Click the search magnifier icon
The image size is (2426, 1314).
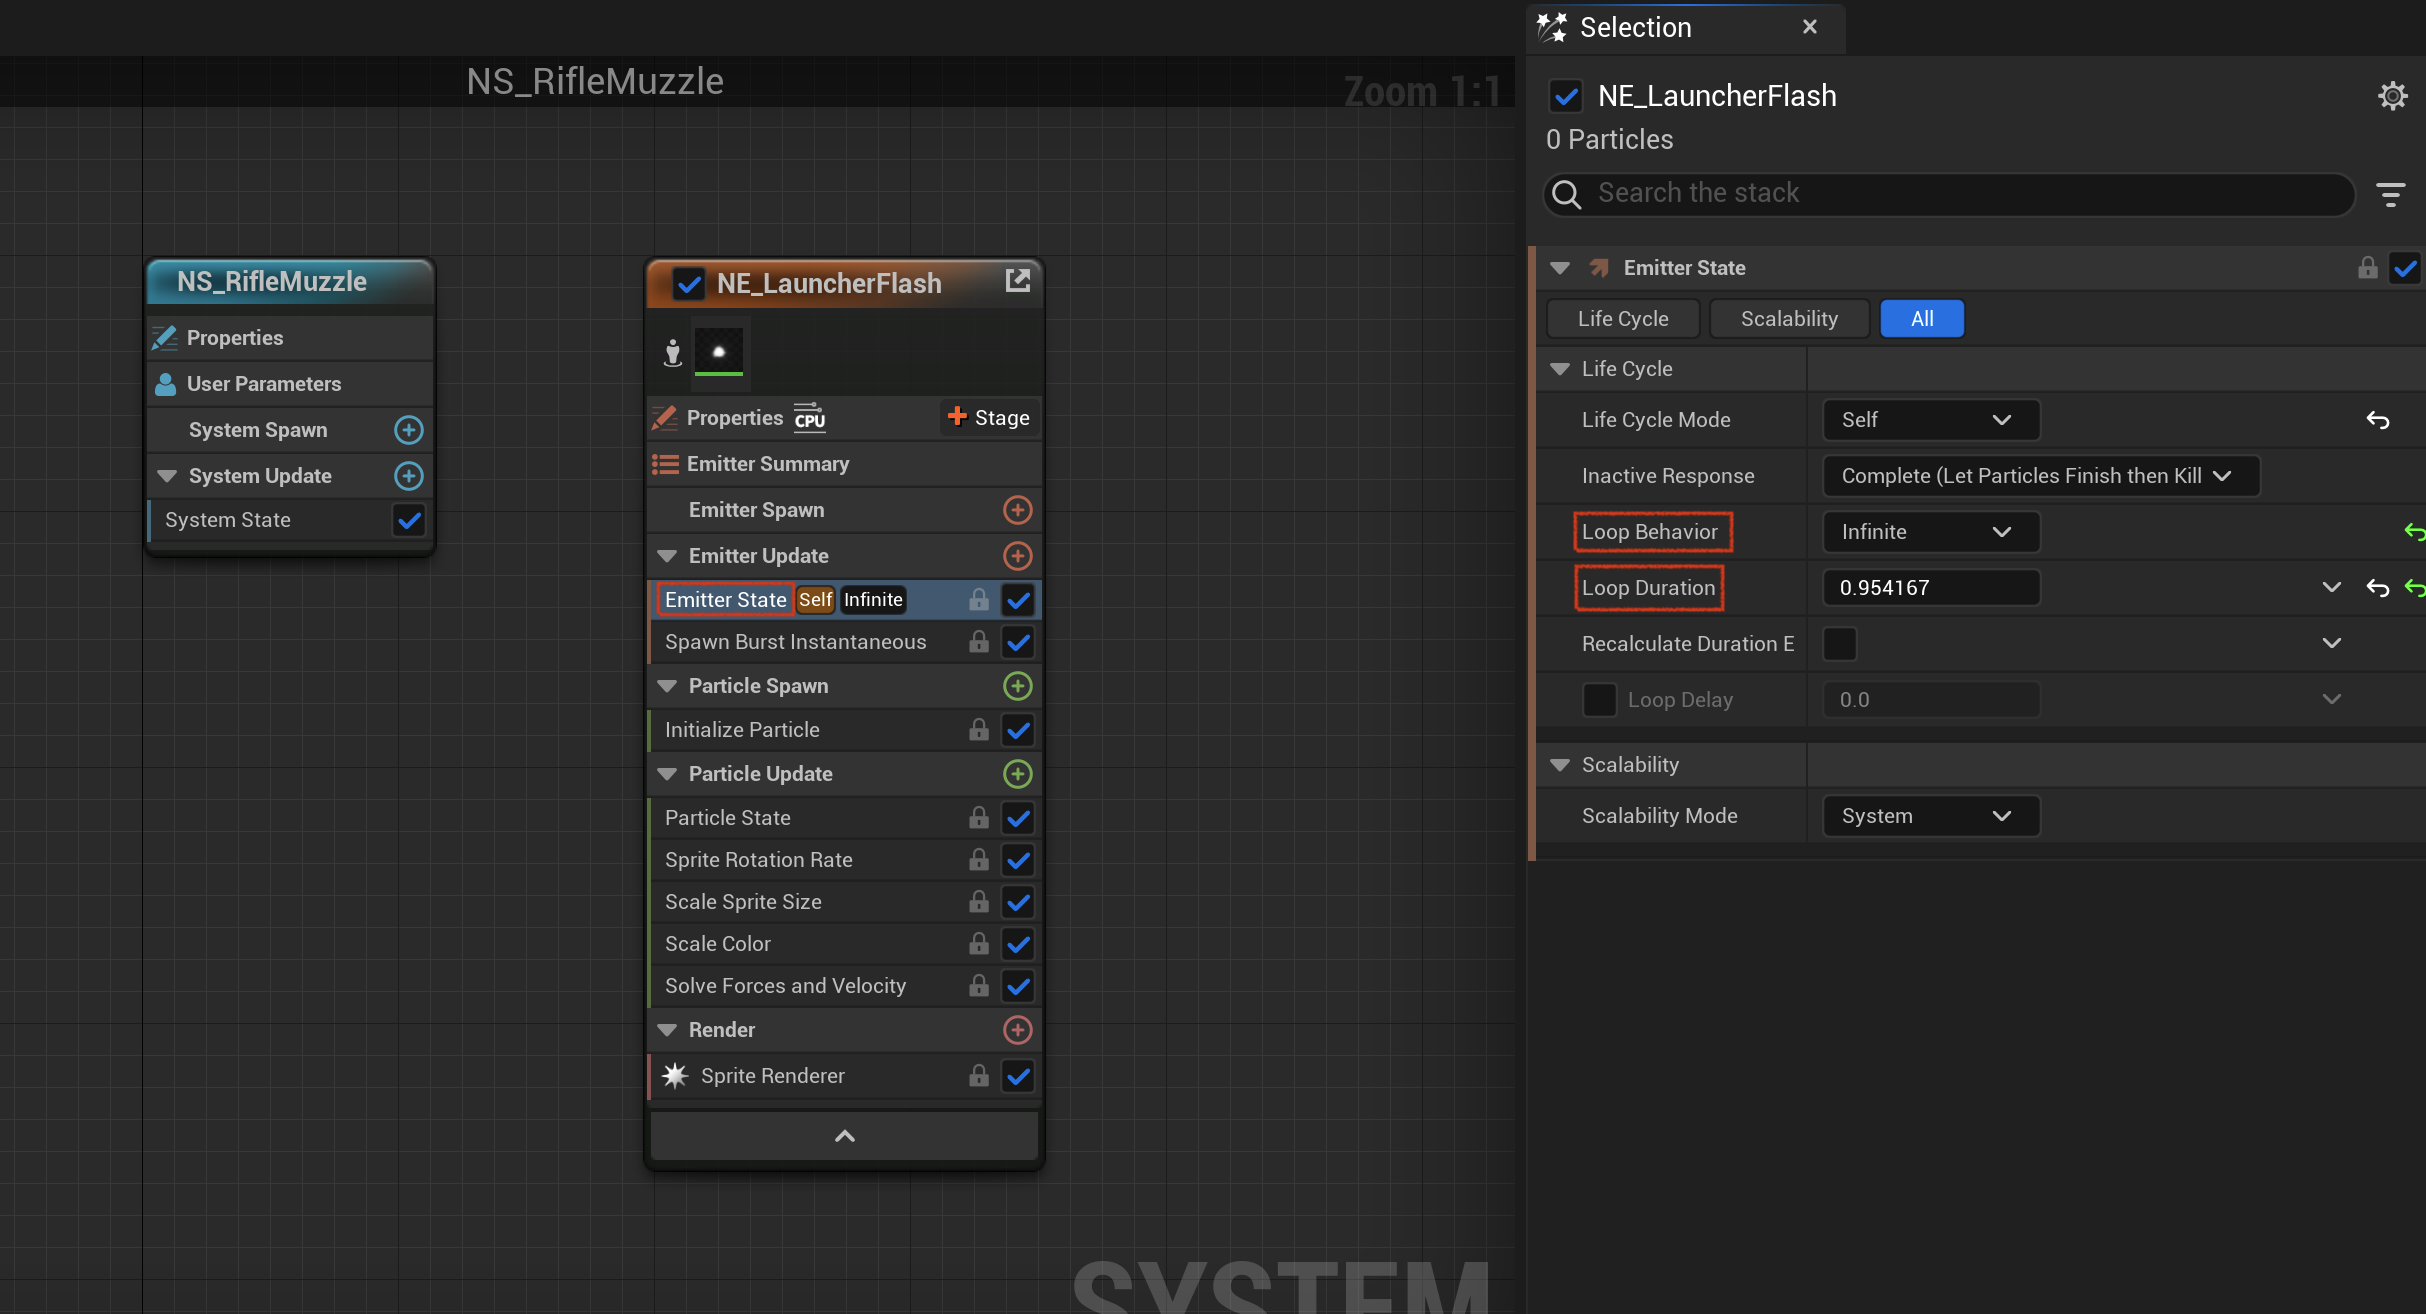[x=1567, y=194]
